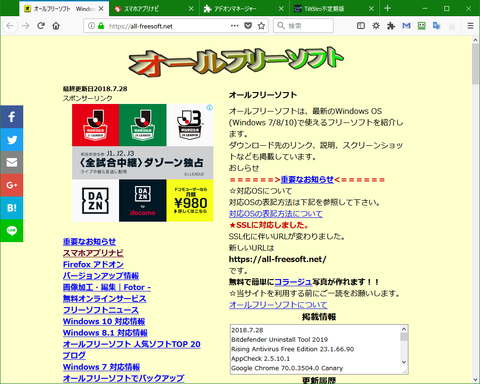Open the Windows 8.1 対応情報 link

[x=105, y=333]
